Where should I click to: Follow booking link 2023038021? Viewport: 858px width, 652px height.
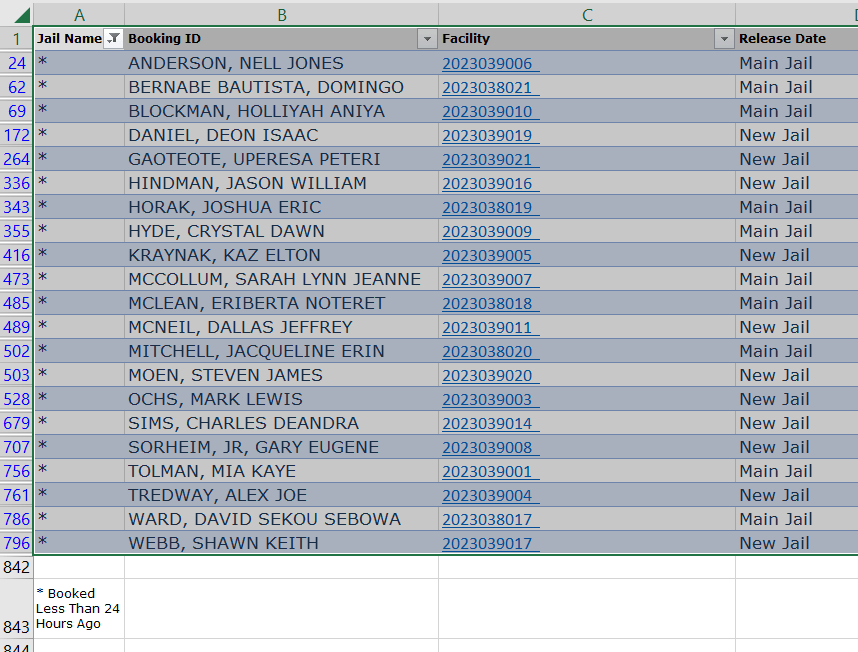coord(488,88)
